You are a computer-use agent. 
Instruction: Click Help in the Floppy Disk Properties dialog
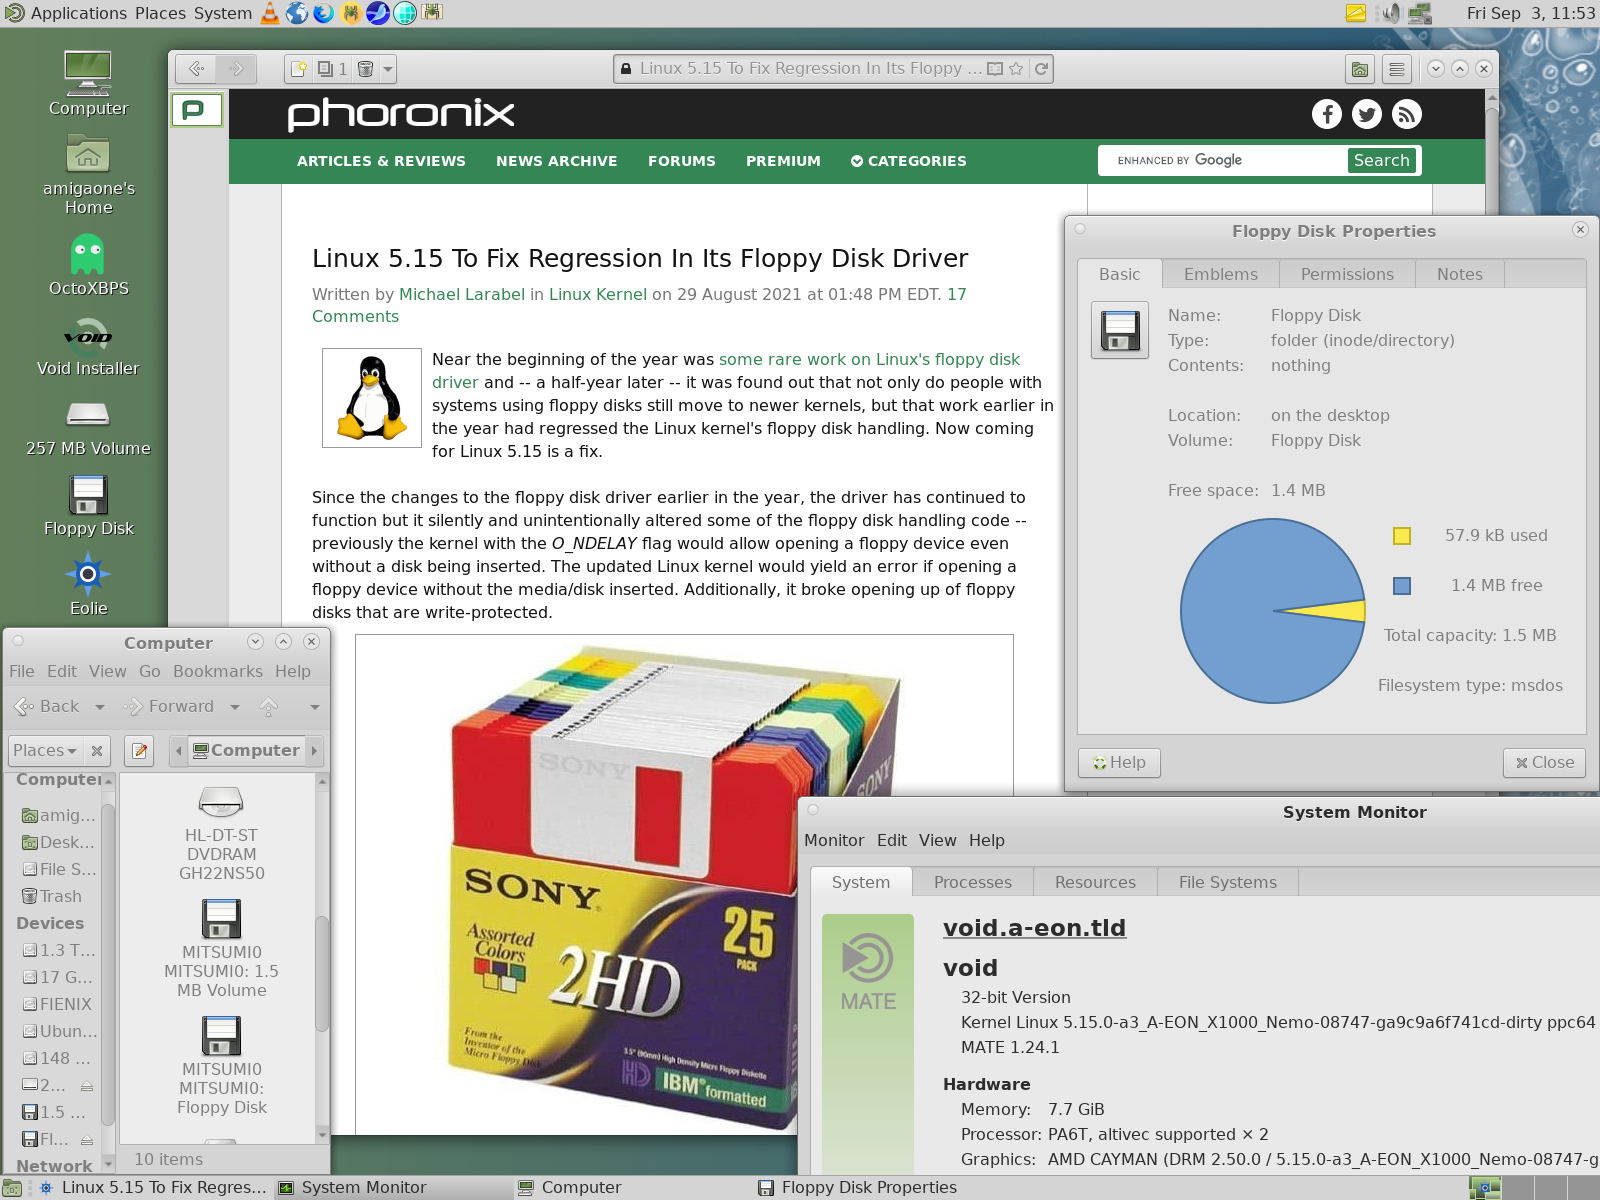(x=1119, y=762)
